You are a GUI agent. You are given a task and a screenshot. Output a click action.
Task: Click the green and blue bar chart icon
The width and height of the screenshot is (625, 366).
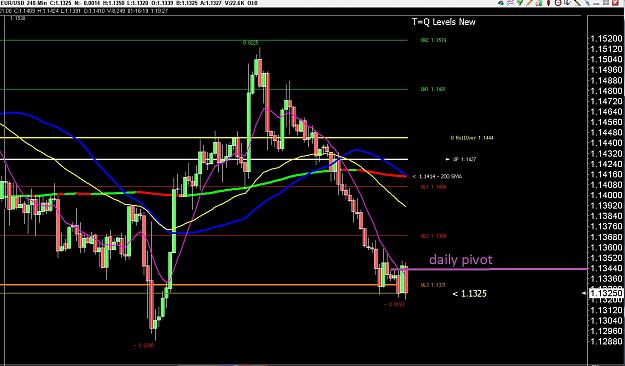[x=539, y=3]
